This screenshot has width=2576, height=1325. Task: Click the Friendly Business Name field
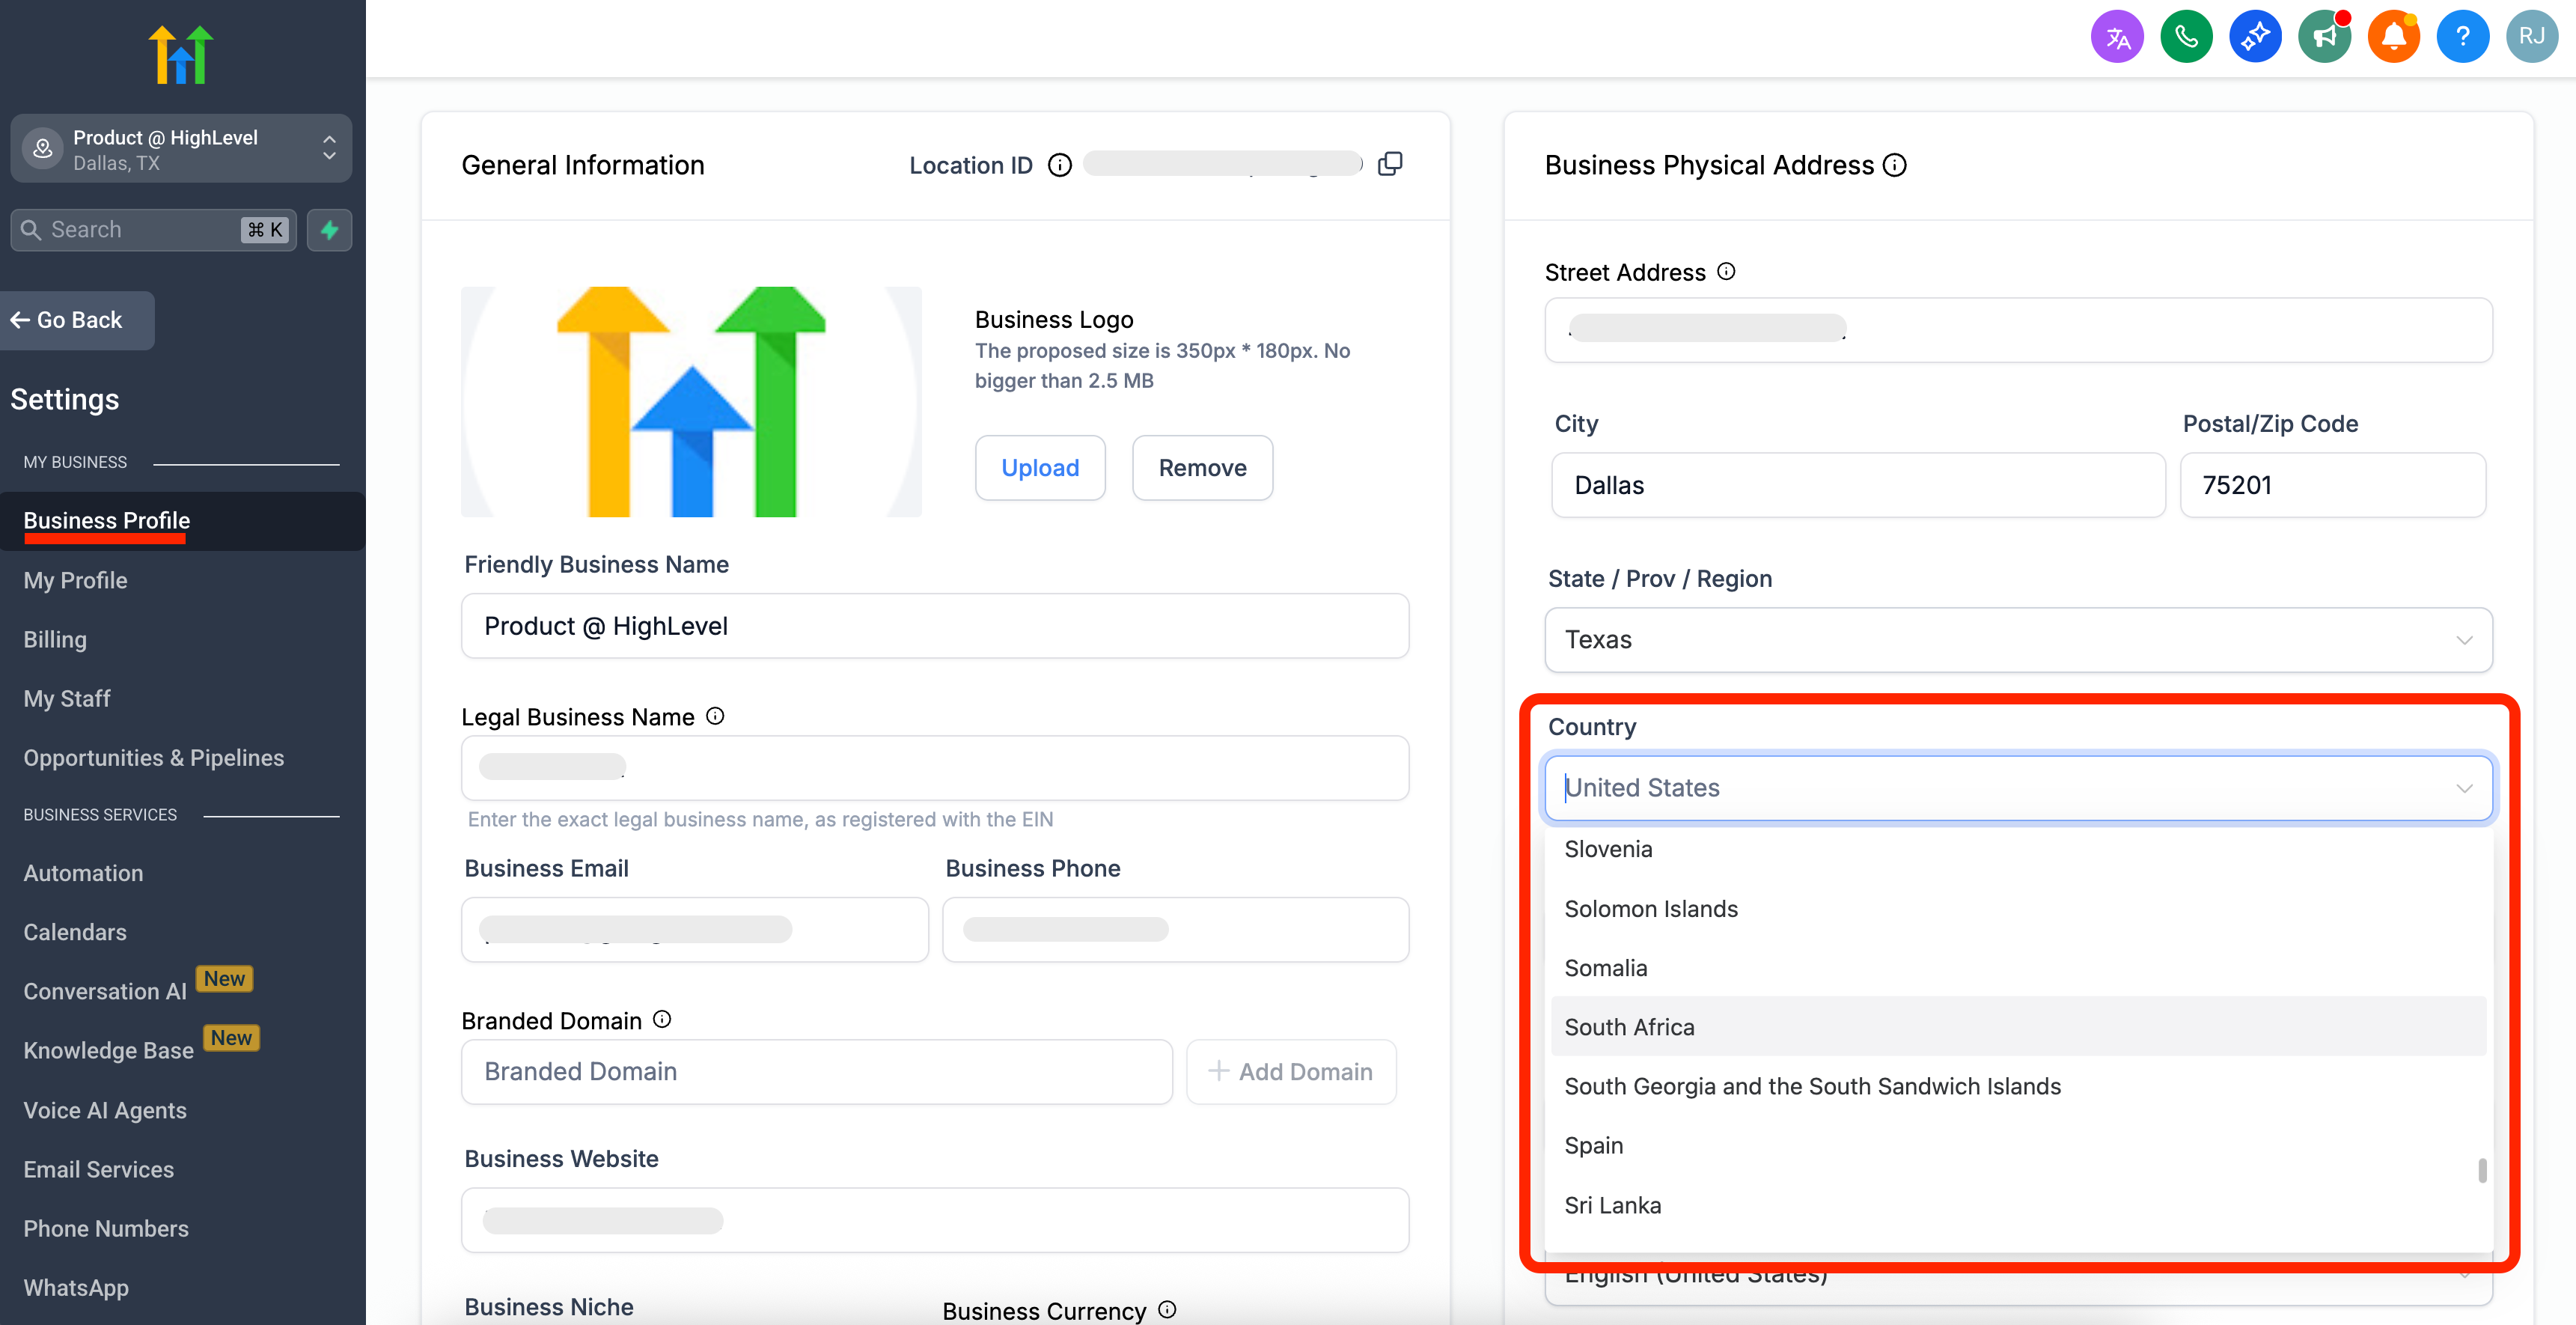coord(934,626)
